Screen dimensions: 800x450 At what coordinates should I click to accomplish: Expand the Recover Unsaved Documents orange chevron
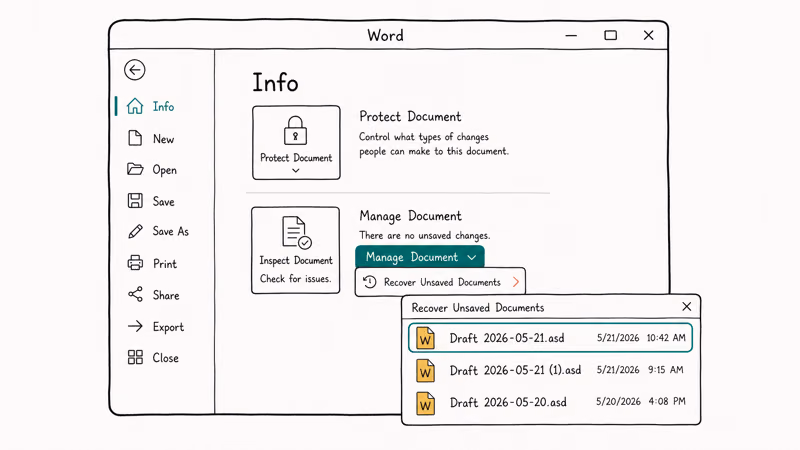click(516, 282)
